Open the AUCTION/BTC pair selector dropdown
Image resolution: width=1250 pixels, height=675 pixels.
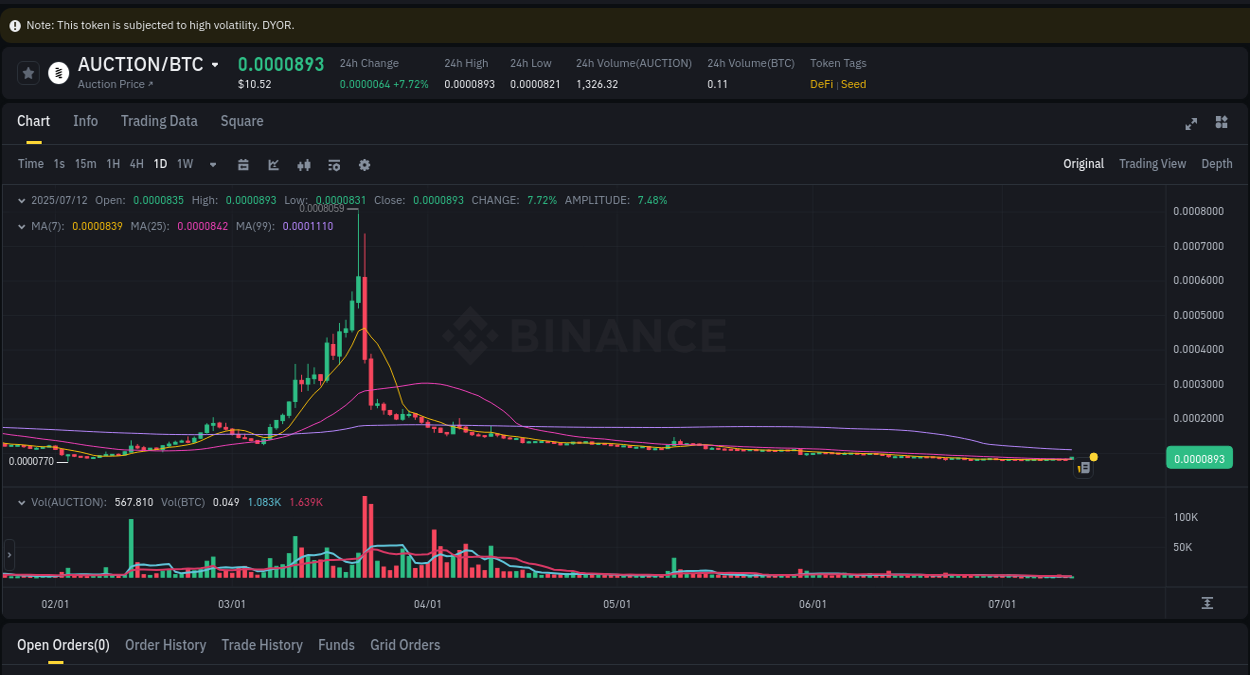216,64
